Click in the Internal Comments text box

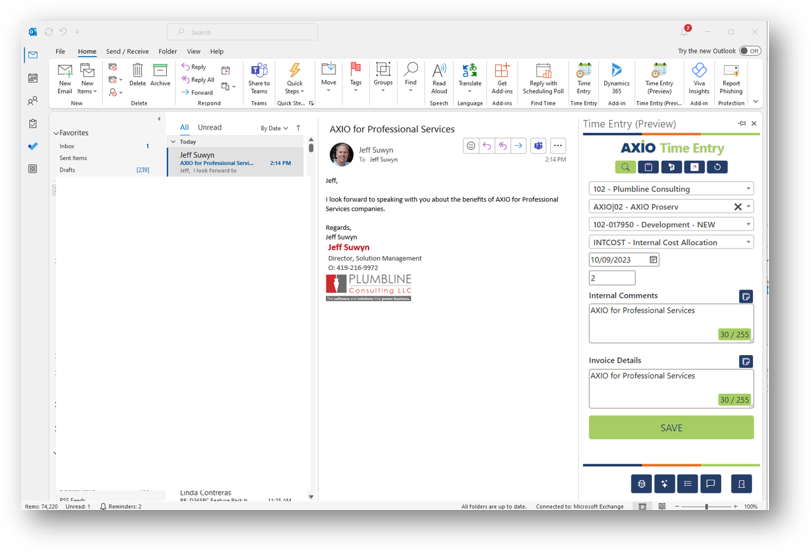pyautogui.click(x=671, y=323)
